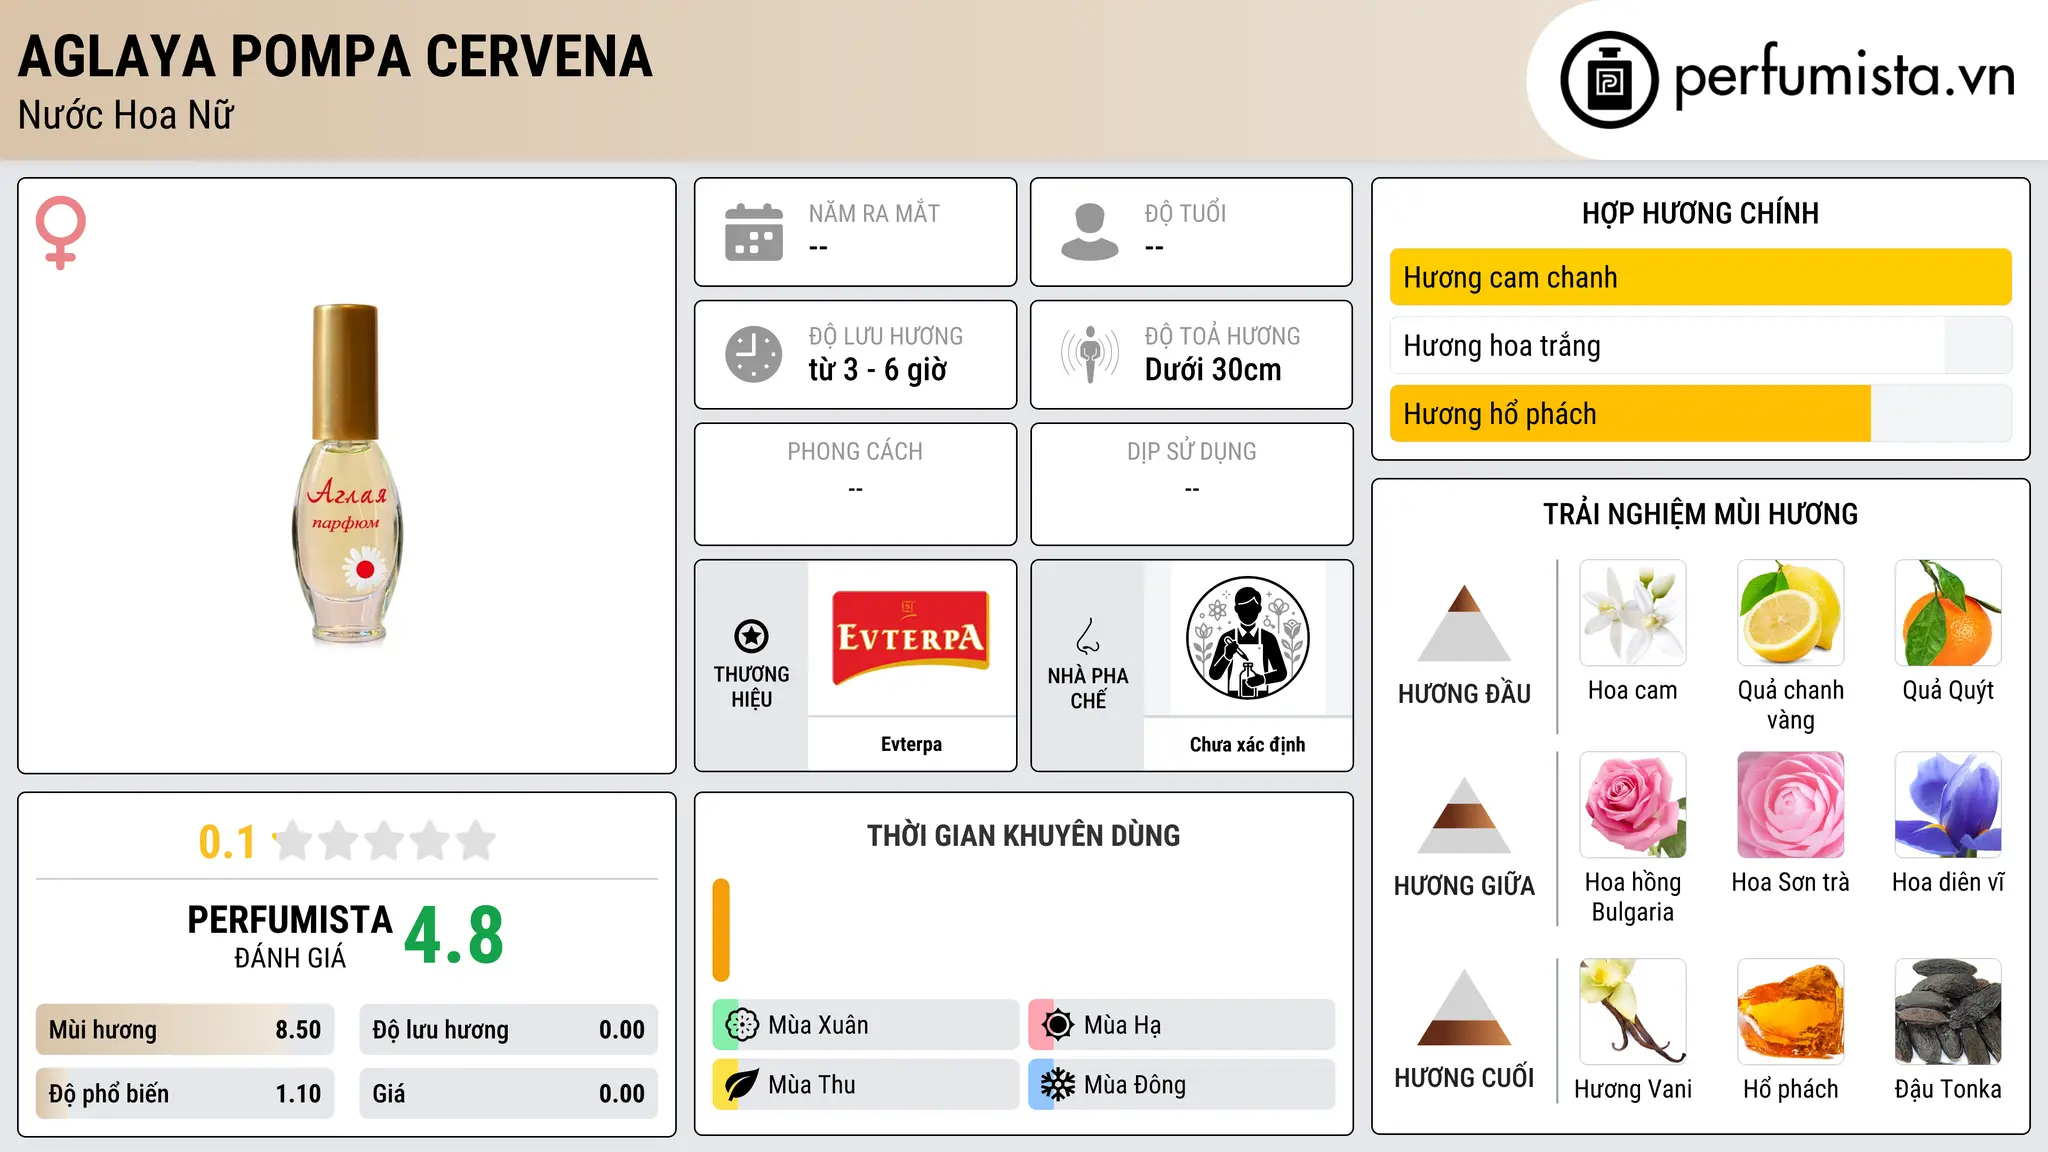Click the 0.1 user rating number
Screen dimensions: 2048x1152
point(227,842)
